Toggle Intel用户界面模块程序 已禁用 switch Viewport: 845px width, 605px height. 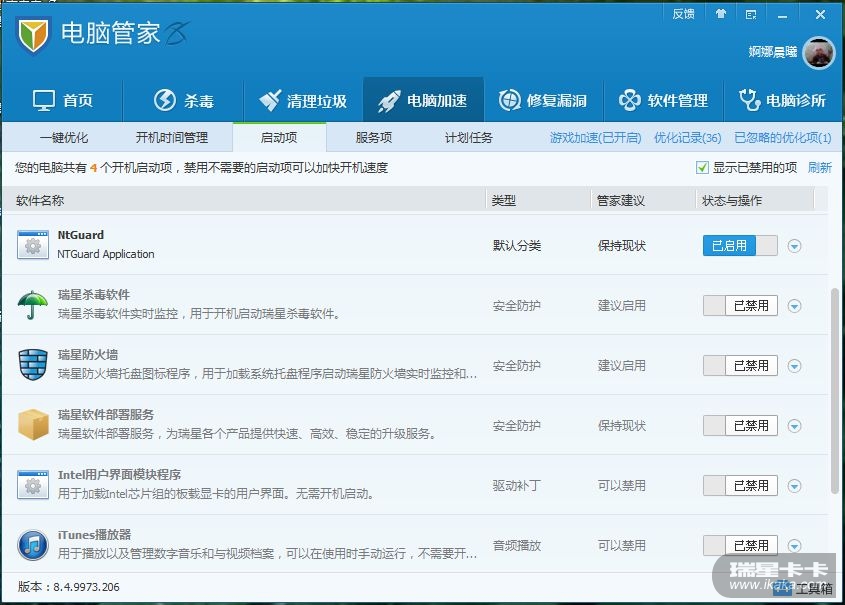pyautogui.click(x=740, y=485)
